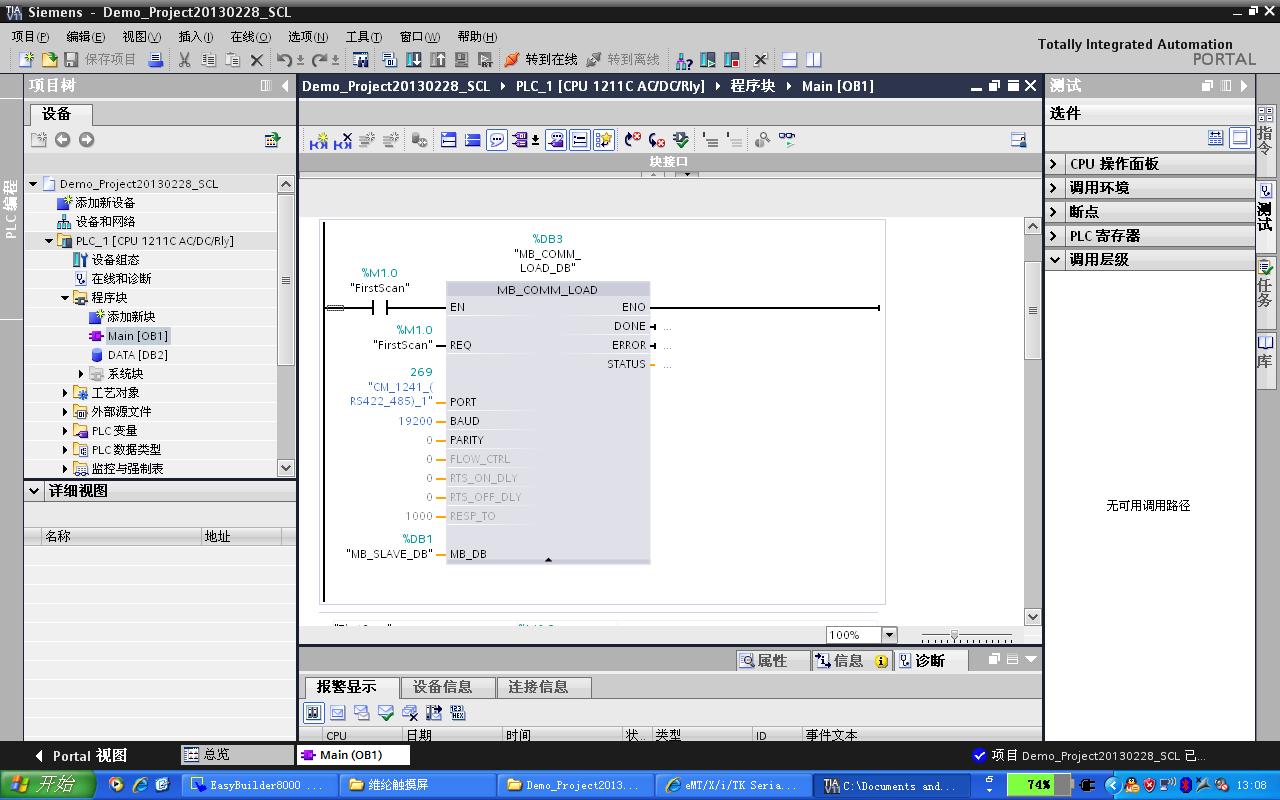
Task: Toggle the freeze alarm display button
Action: (313, 713)
